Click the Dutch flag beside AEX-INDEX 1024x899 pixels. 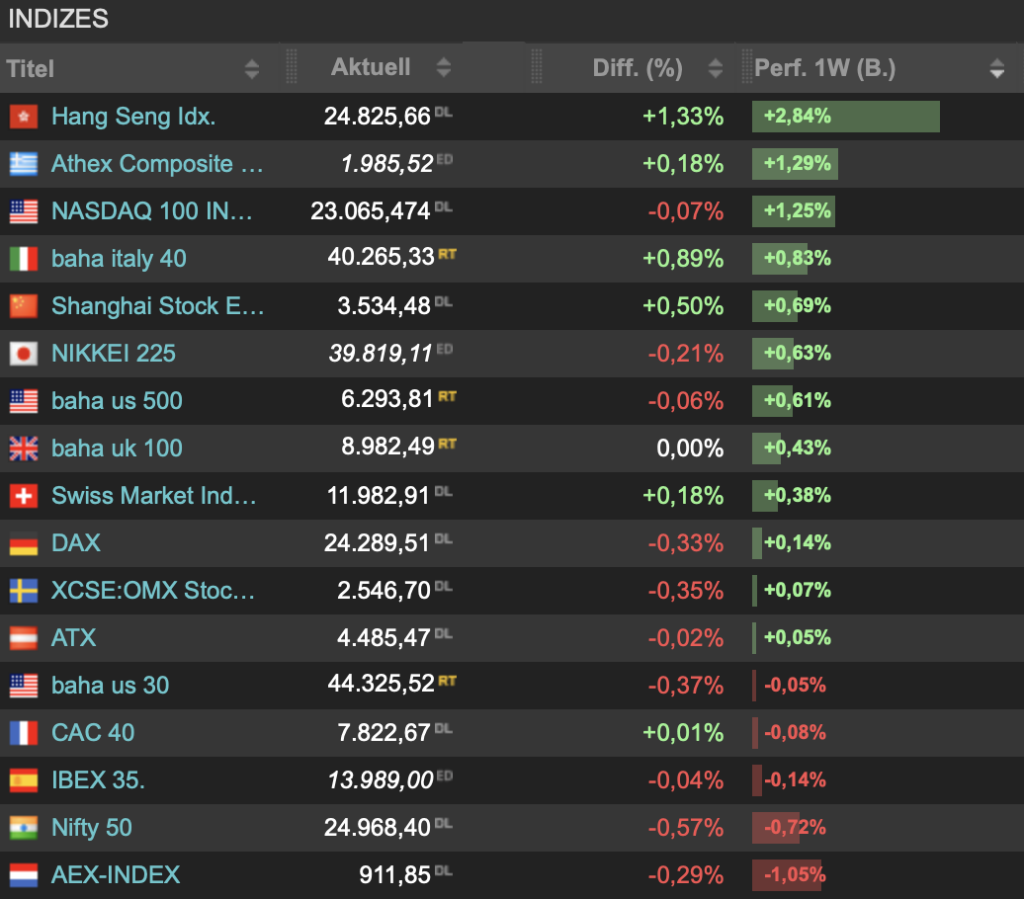click(24, 875)
